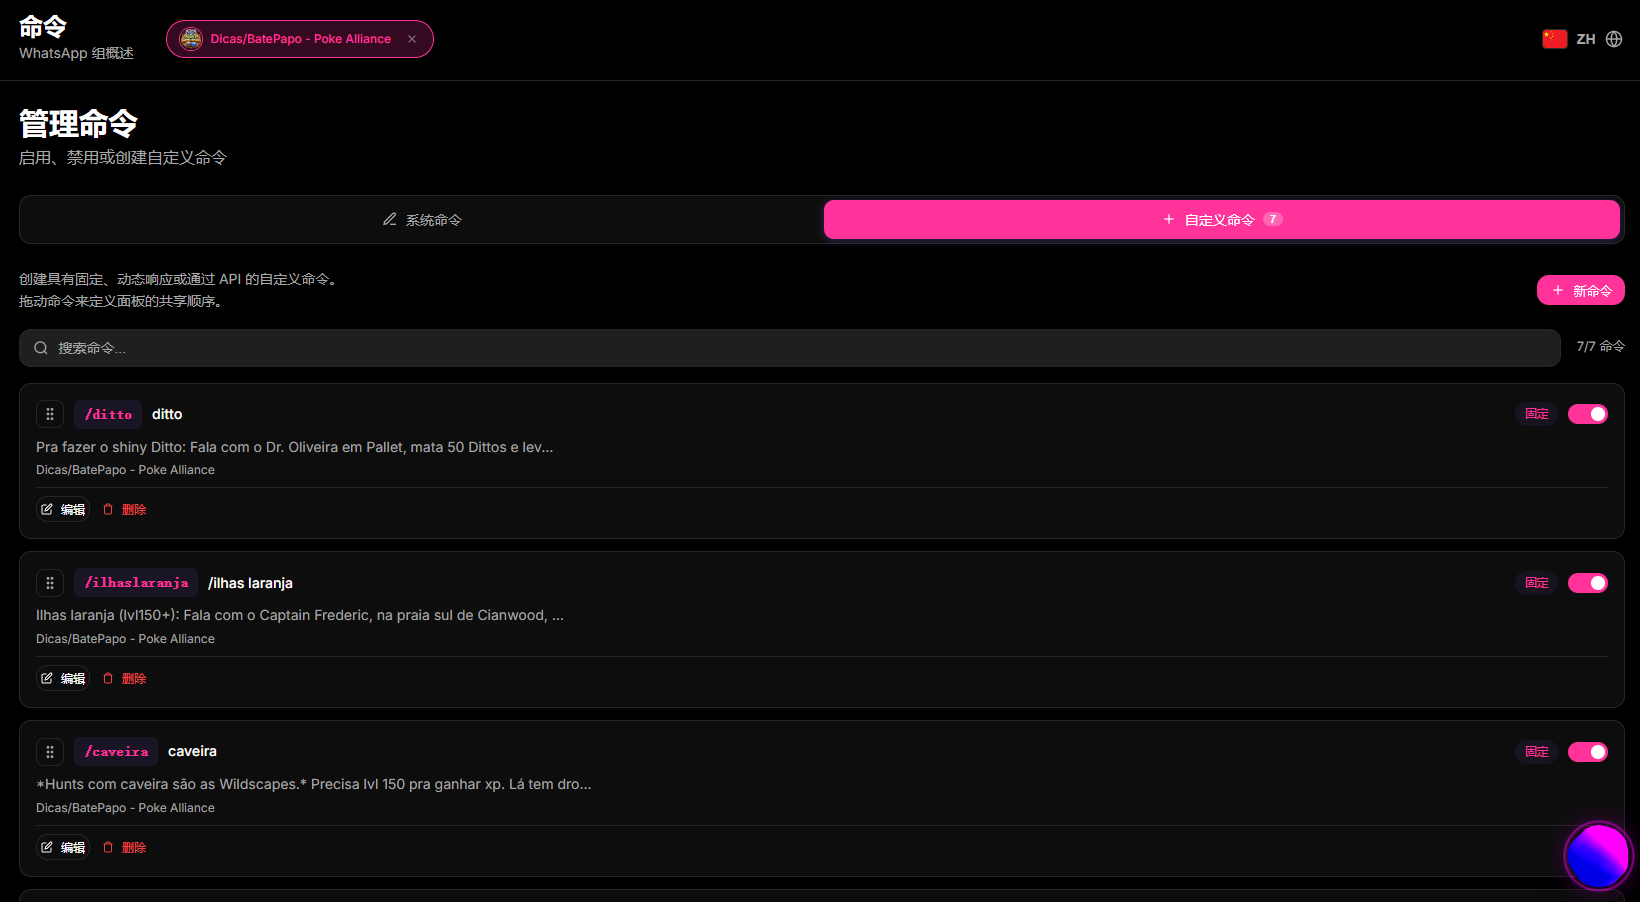Click the WhatsApp 组概述 subtitle
The image size is (1640, 902).
(x=76, y=53)
